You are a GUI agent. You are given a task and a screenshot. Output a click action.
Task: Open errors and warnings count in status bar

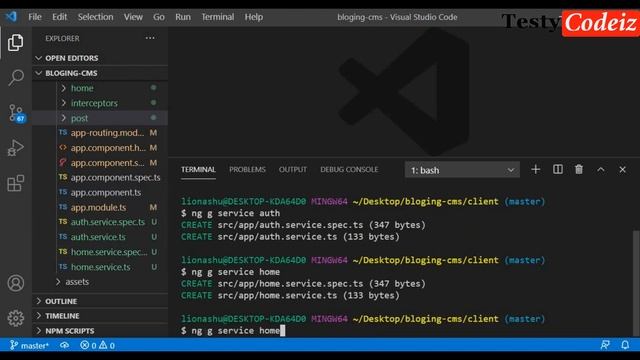98,346
